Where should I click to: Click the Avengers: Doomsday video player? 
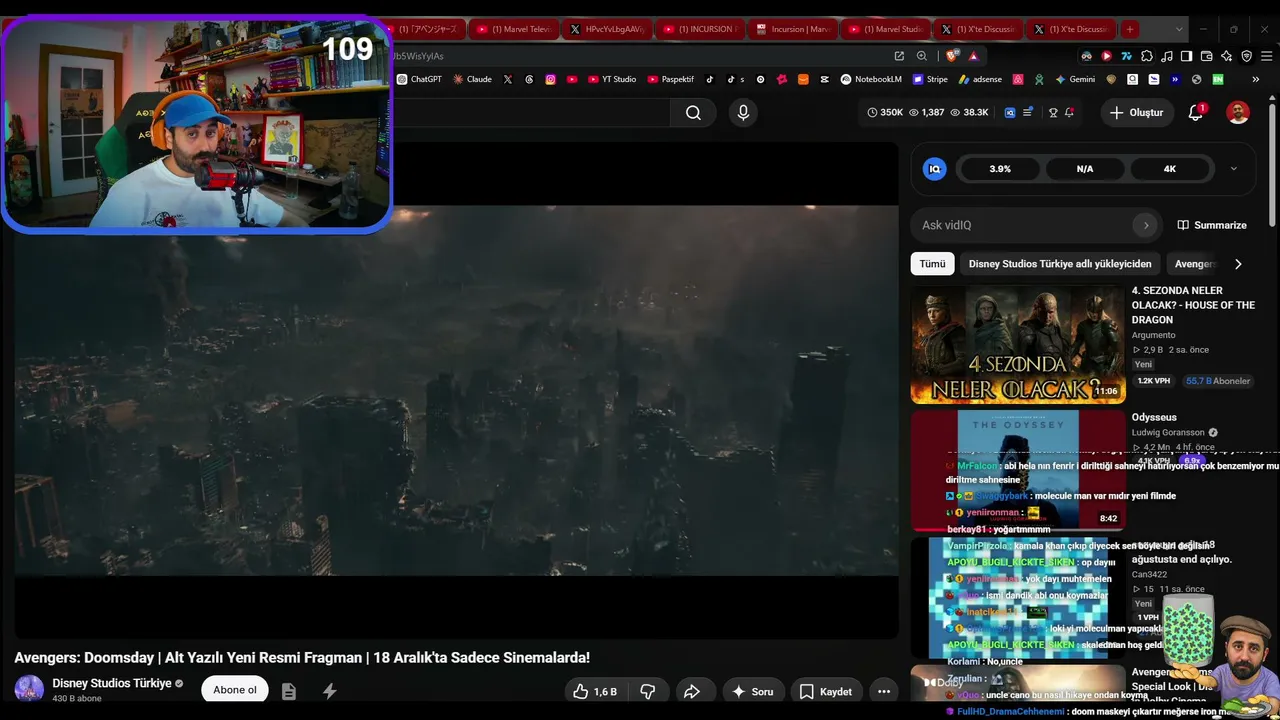456,390
